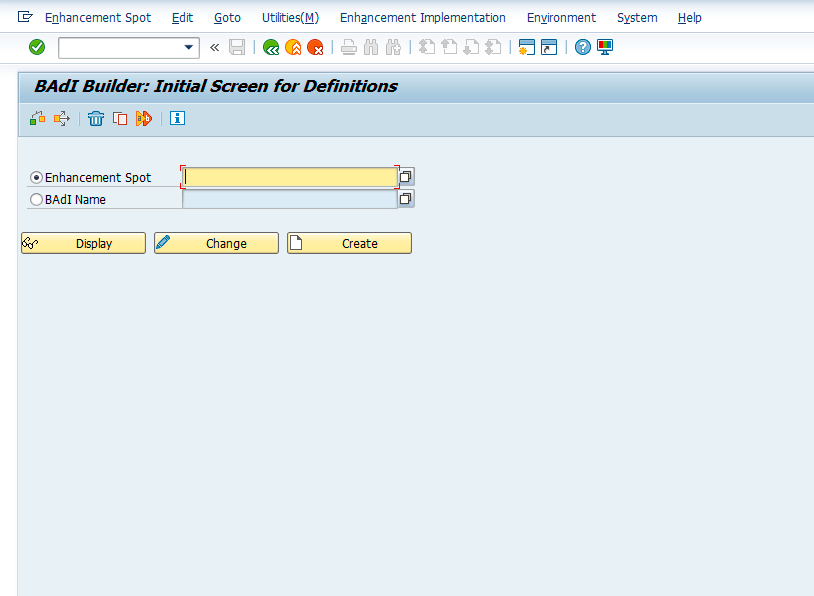Click the Enhancement Spot input field
This screenshot has height=596, width=814.
(290, 177)
